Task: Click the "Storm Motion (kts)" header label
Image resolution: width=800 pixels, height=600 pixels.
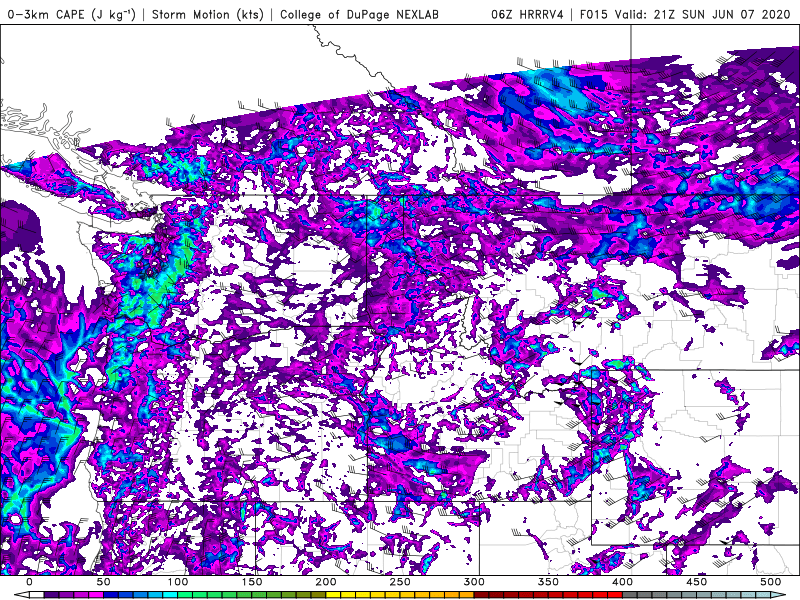Action: 208,14
